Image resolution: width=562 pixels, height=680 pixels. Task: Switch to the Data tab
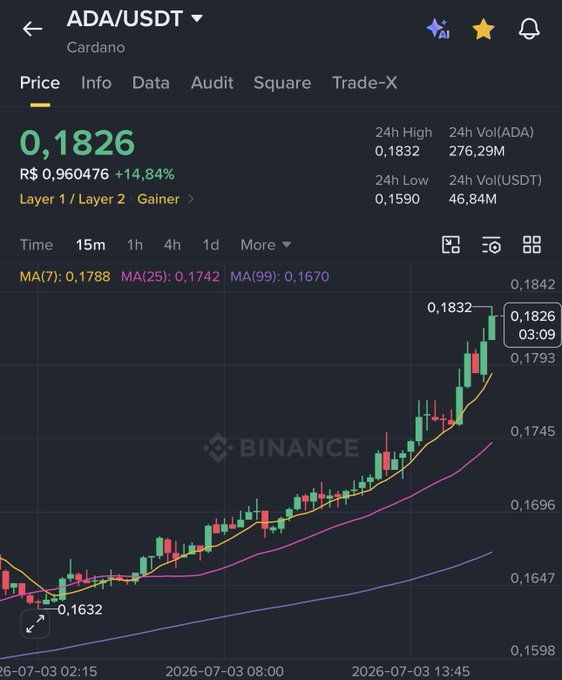151,82
